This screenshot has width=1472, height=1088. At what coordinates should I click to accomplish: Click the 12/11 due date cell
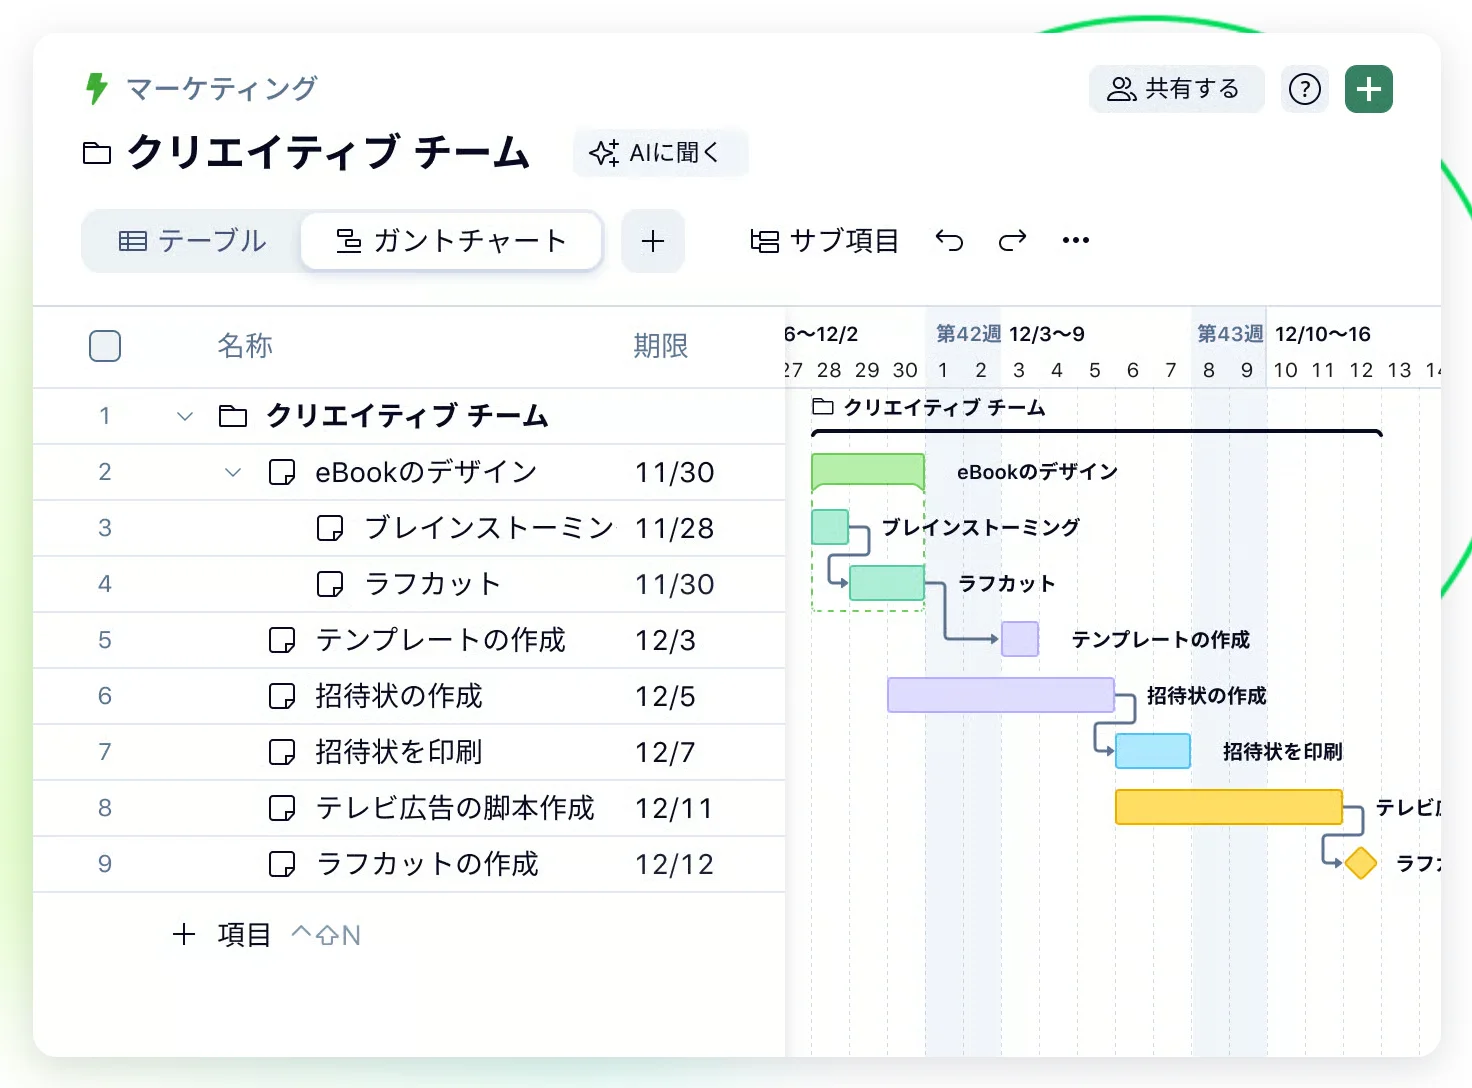coord(674,808)
